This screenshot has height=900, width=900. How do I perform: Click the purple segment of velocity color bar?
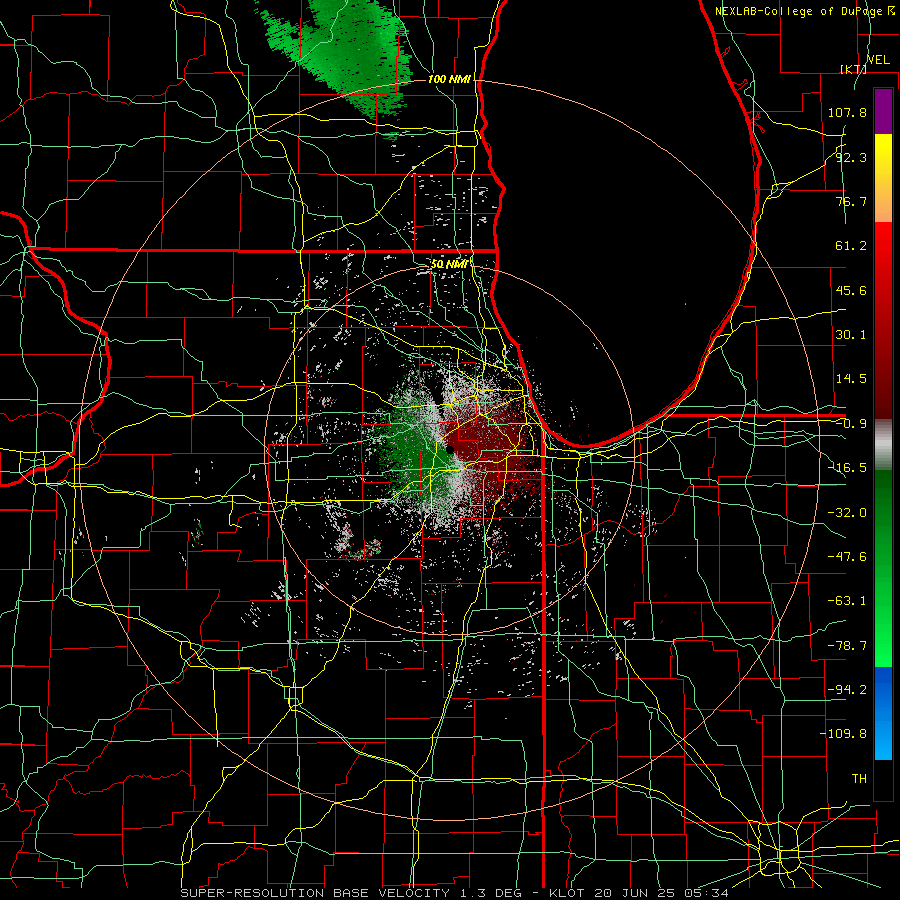[883, 111]
